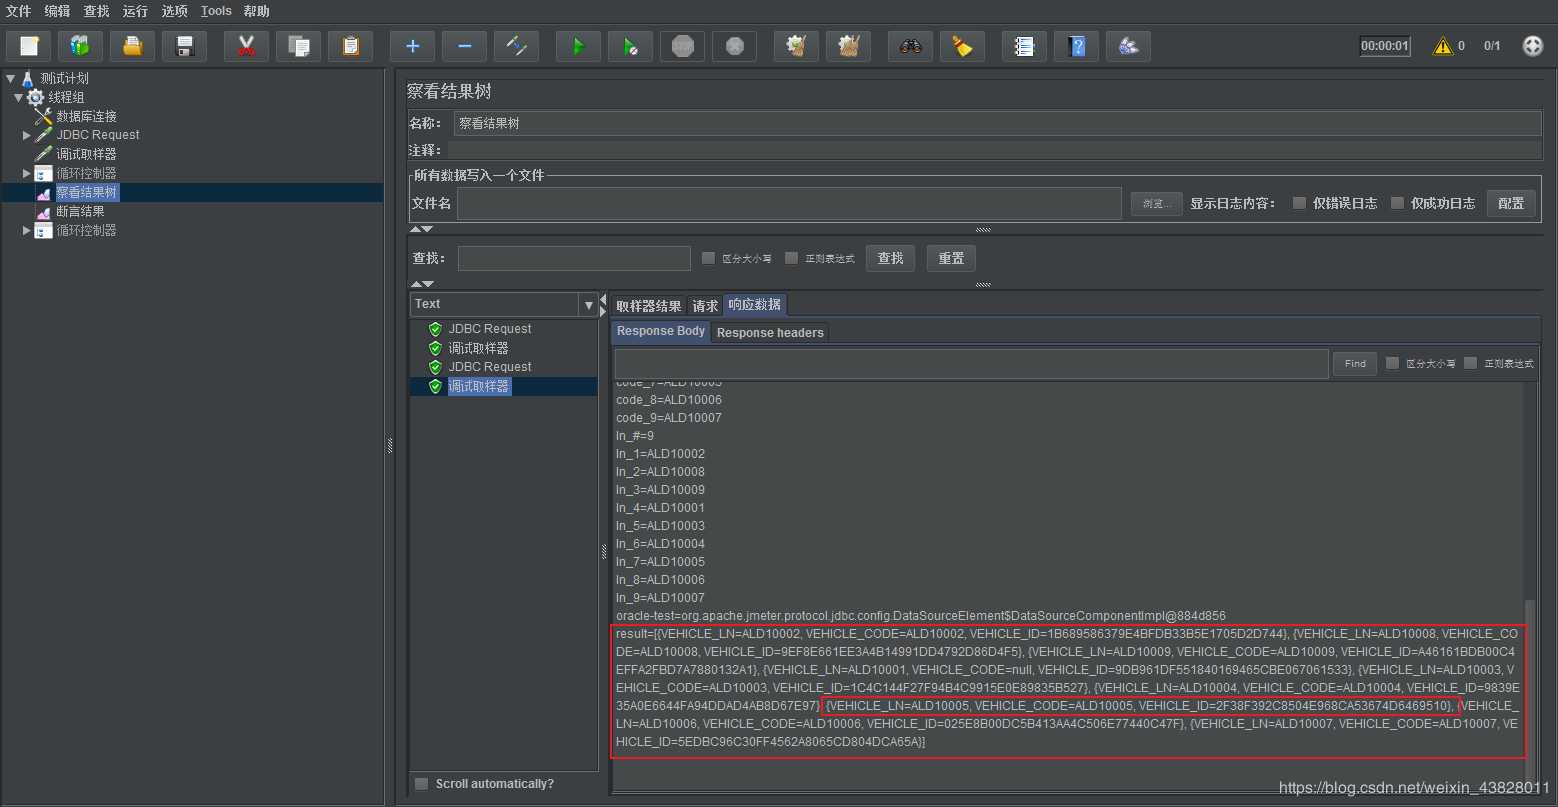Click the Stop test icon

point(682,46)
